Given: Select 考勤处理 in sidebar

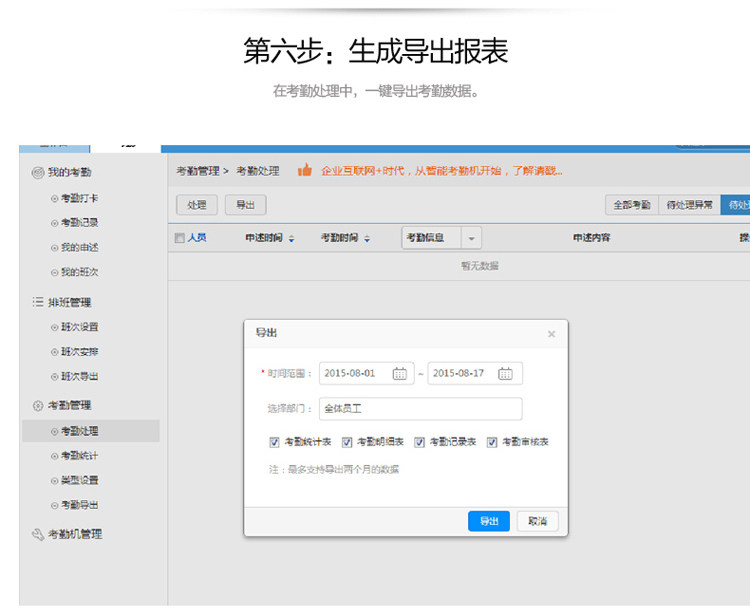Looking at the screenshot, I should coord(91,431).
